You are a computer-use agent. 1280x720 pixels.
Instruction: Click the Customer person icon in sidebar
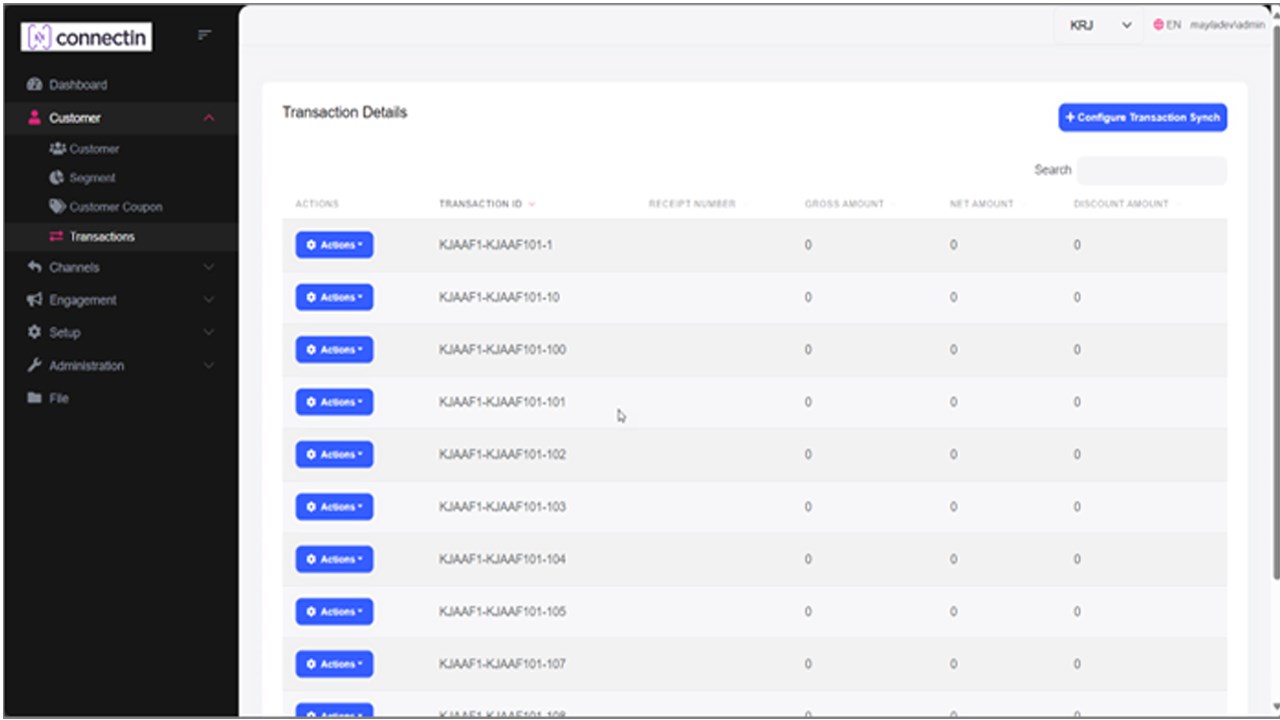tap(35, 118)
